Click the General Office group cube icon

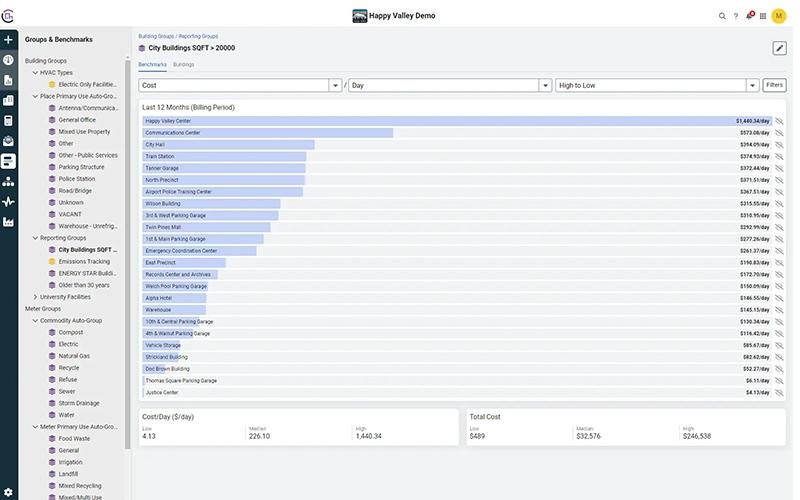(52, 120)
